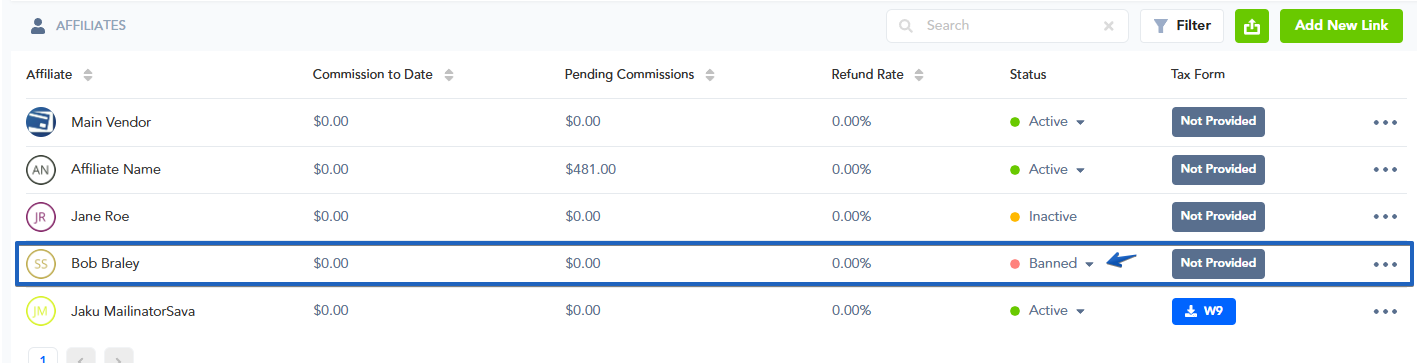Go to page 1 in pagination

43,357
